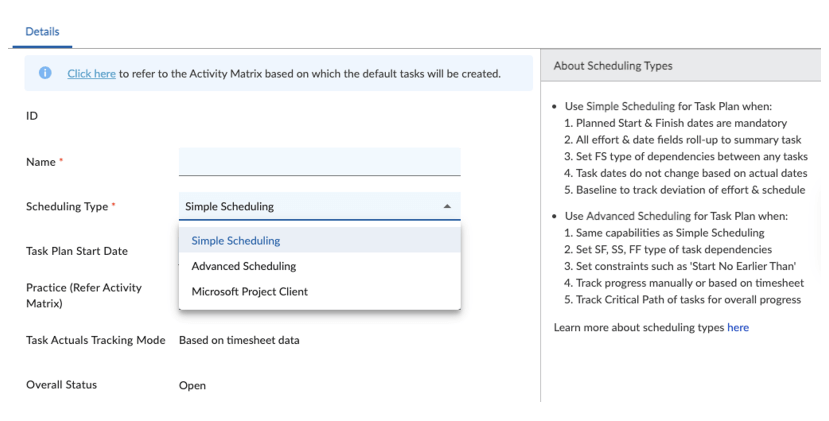This screenshot has height=421, width=829.
Task: Choose Simple Scheduling in the open list
Action: tap(236, 240)
